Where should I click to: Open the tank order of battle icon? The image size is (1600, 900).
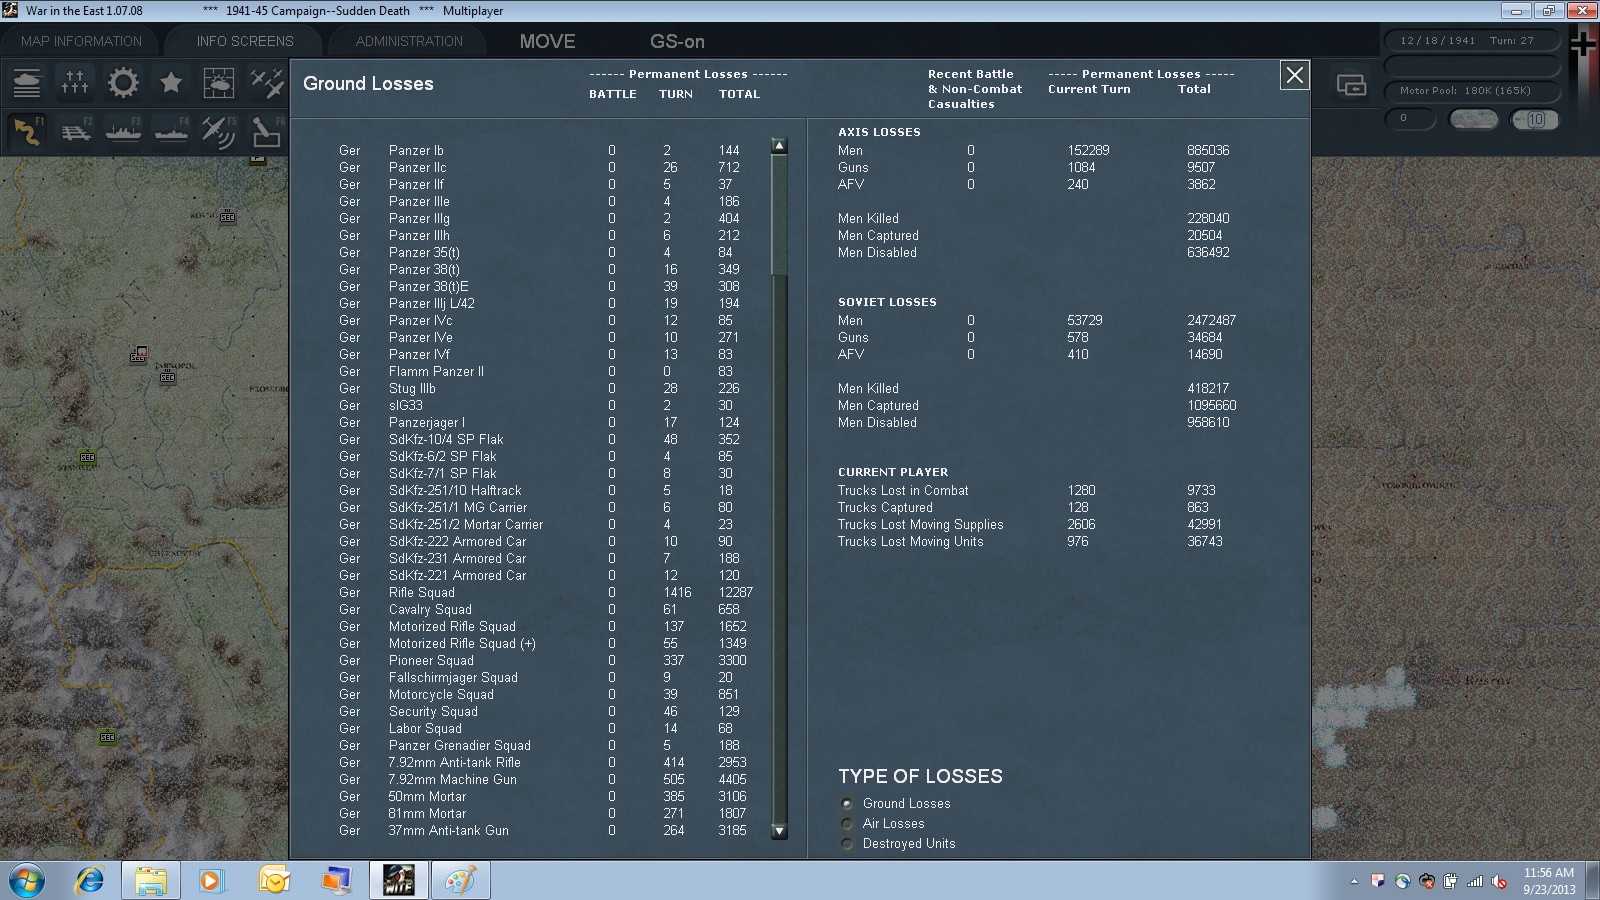(x=27, y=83)
